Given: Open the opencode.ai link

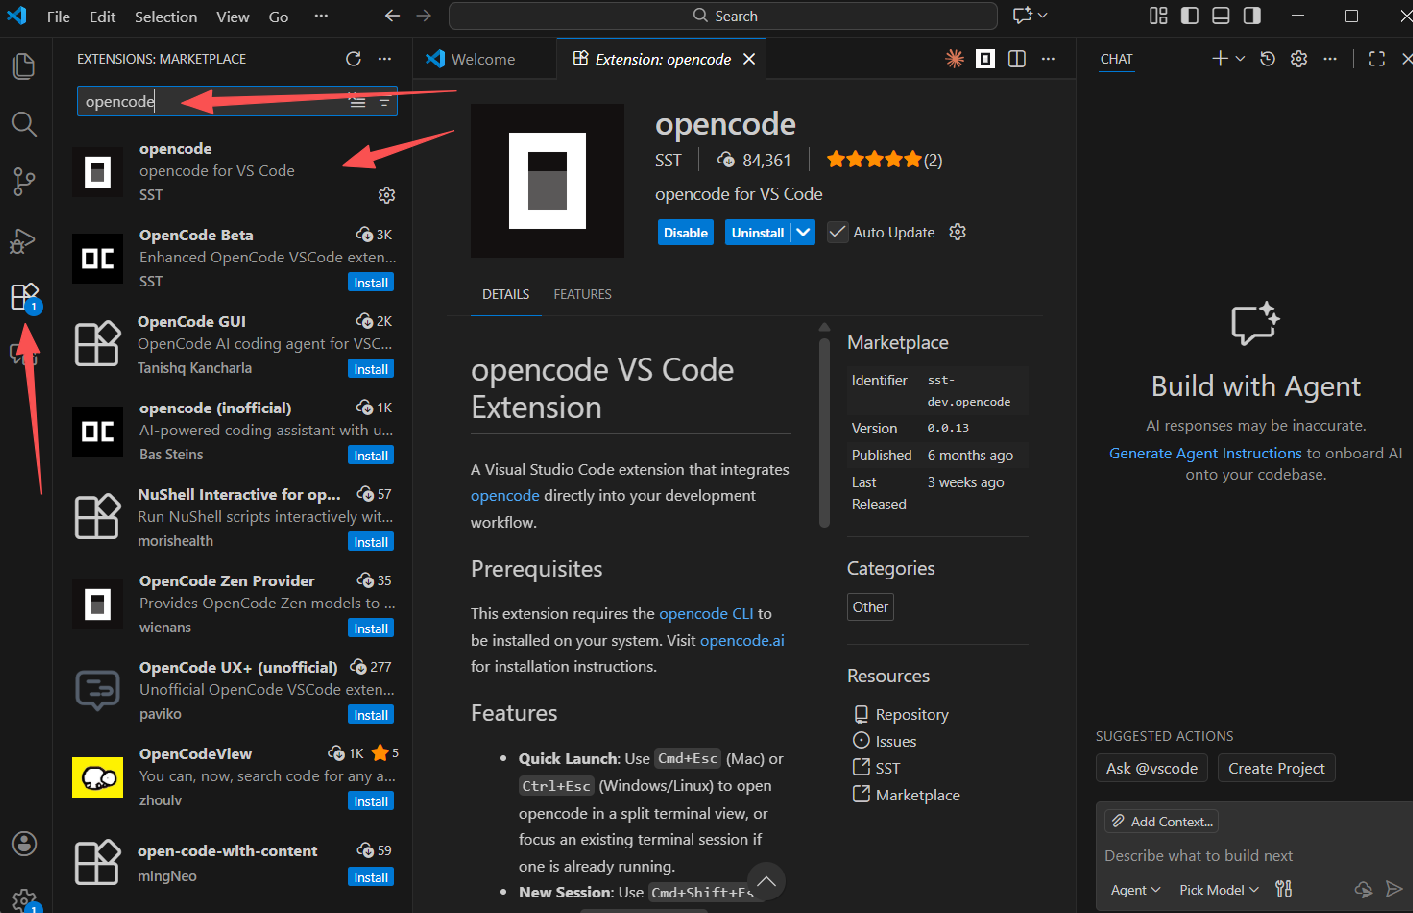Looking at the screenshot, I should 742,640.
